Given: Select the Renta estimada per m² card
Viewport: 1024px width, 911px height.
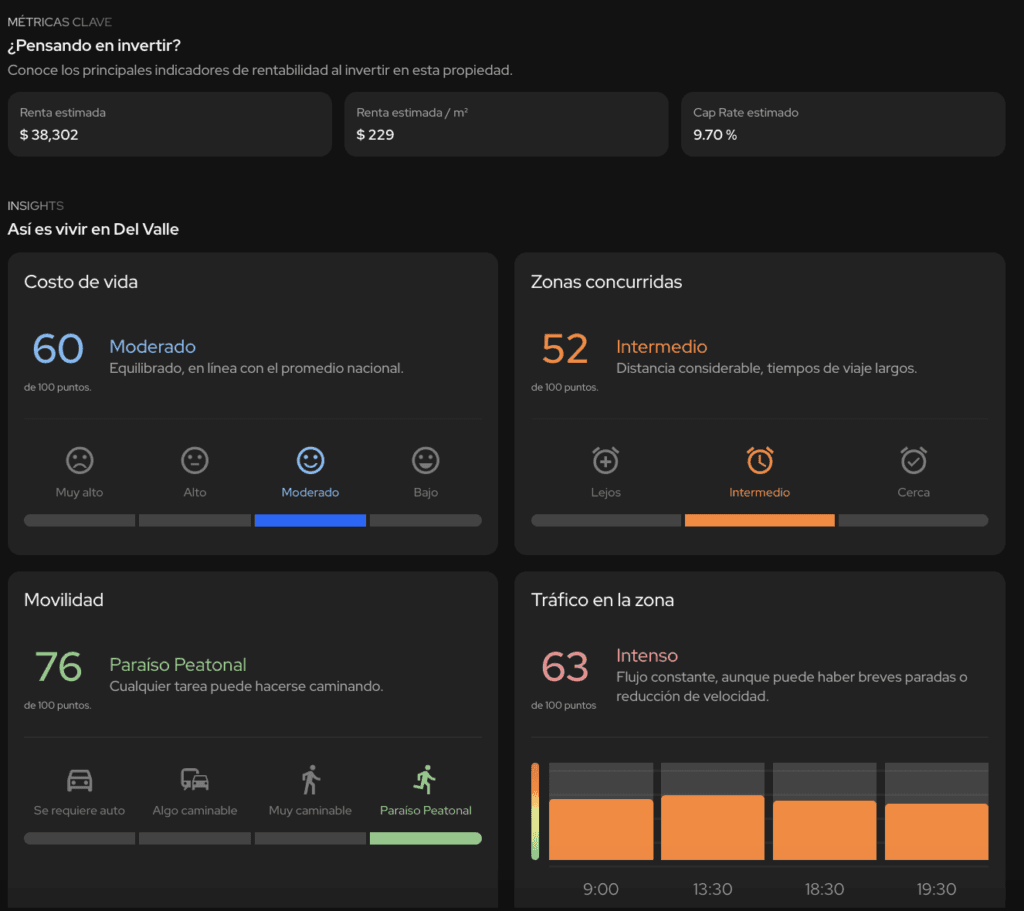Looking at the screenshot, I should [506, 124].
